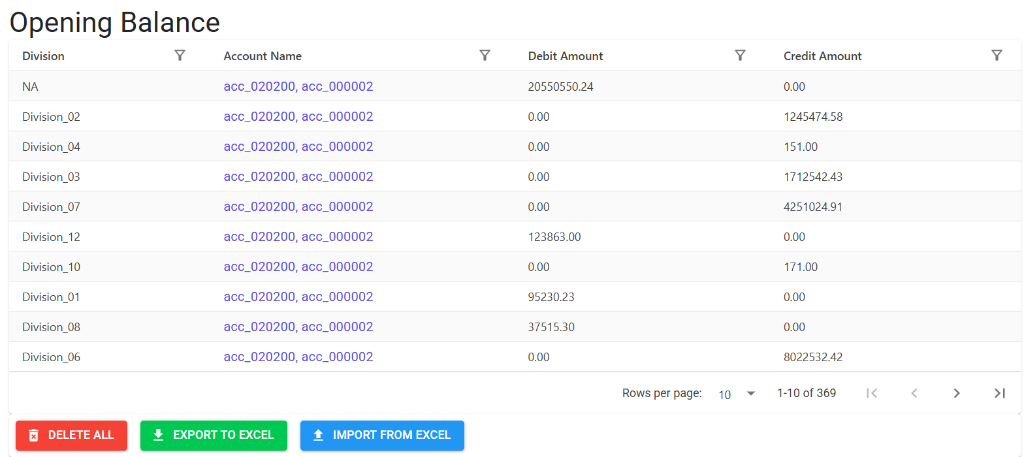
Task: Open account link in Division_12 row
Action: pos(298,236)
